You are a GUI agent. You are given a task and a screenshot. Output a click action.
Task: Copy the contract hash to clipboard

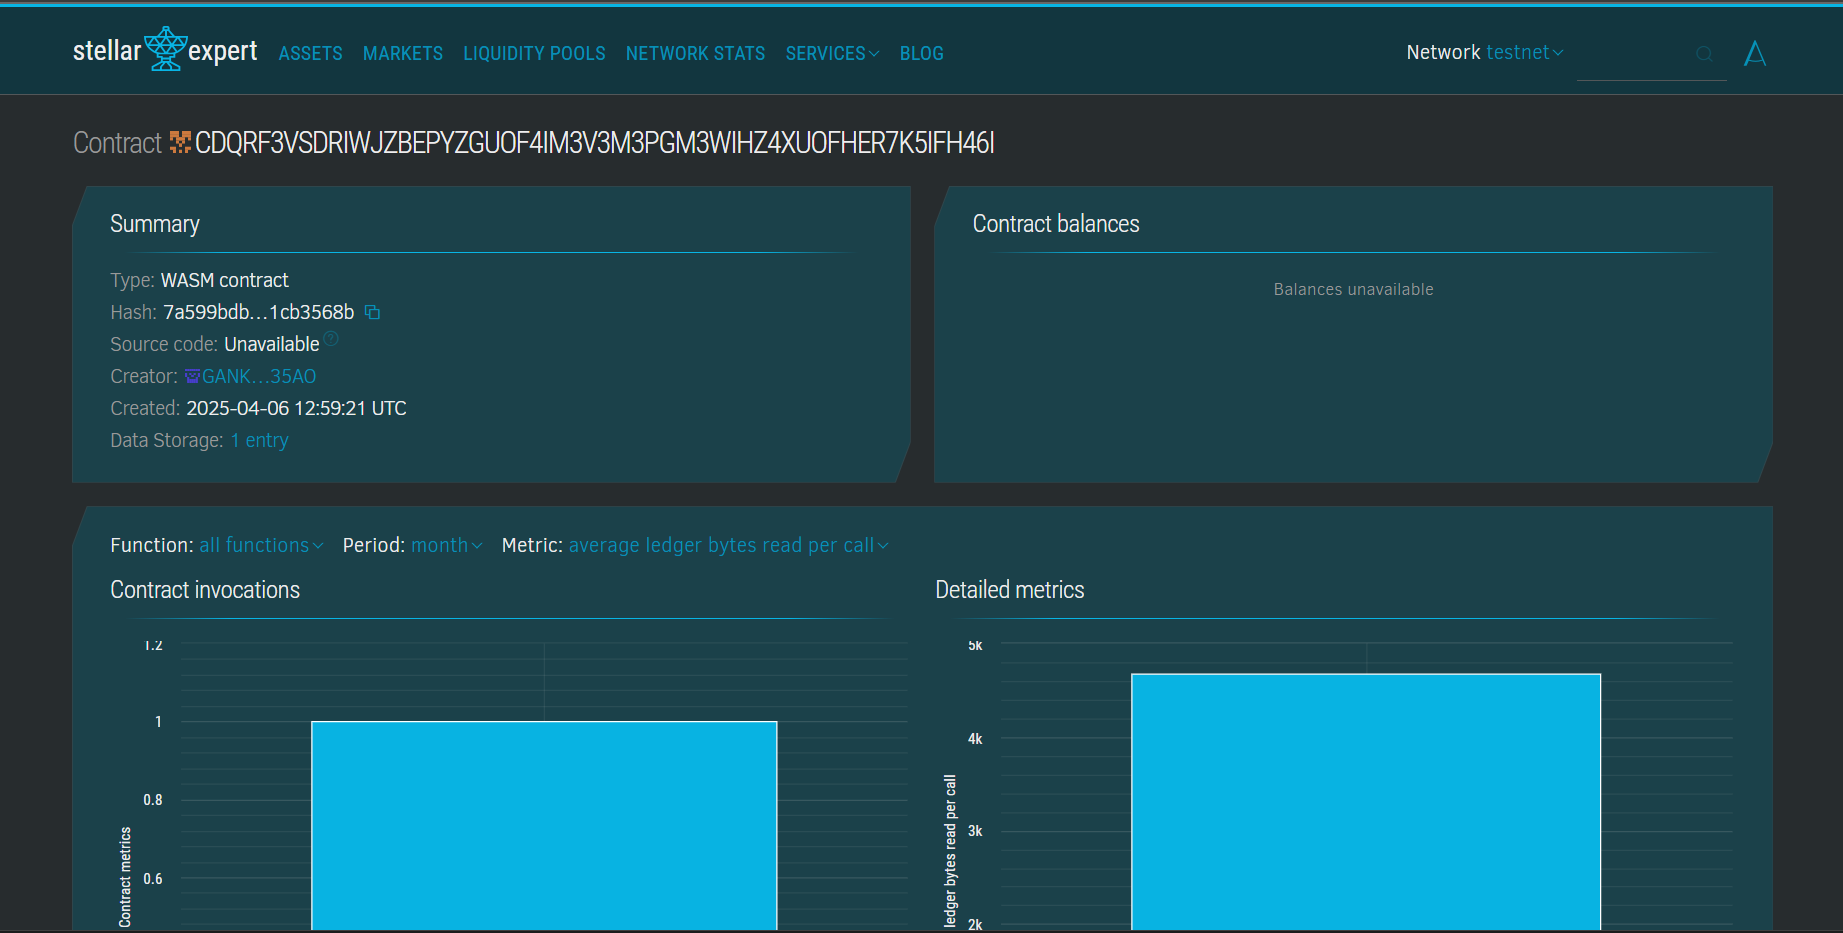(372, 313)
